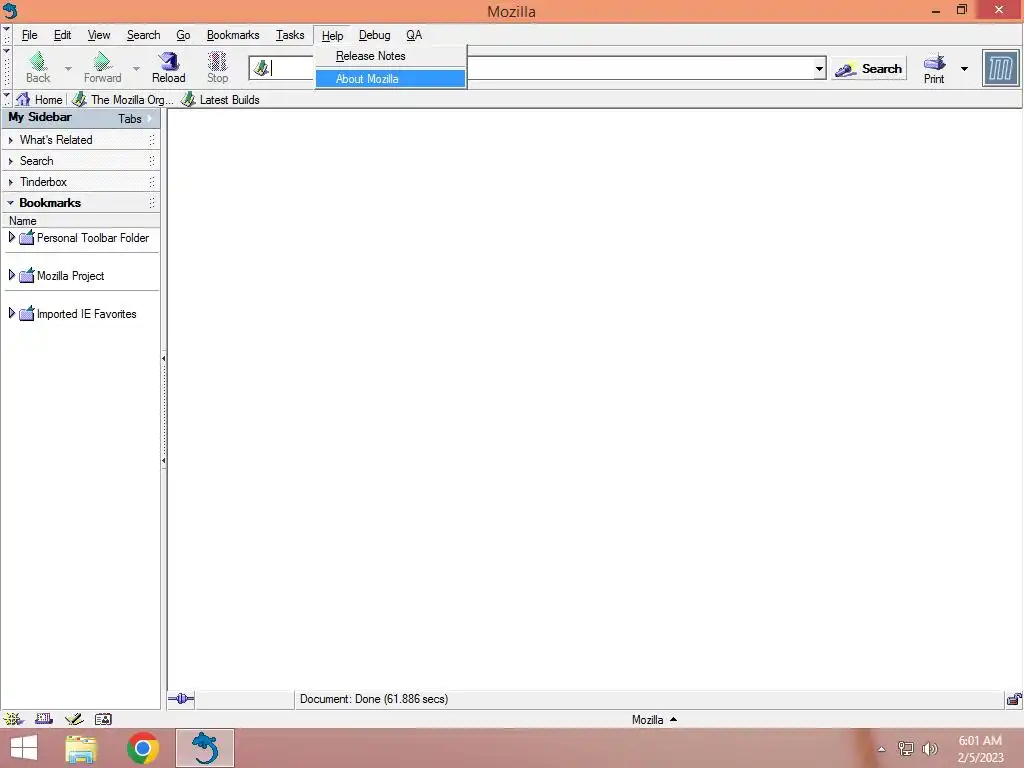Open the sidebar Tabs menu

135,118
